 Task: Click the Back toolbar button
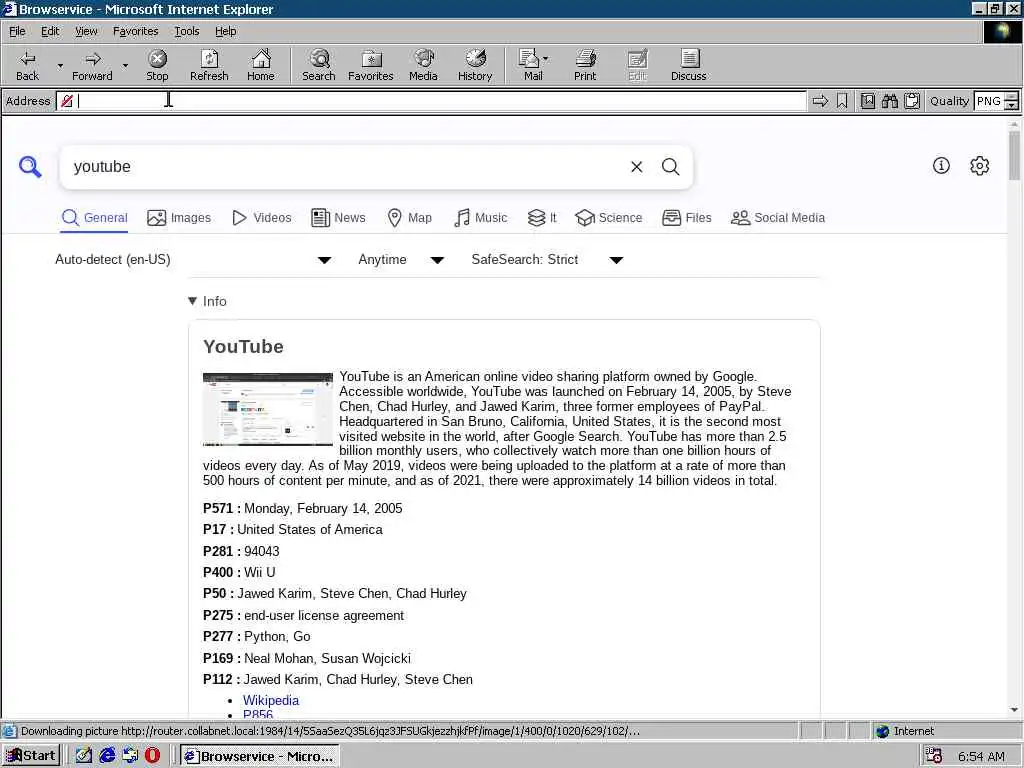coord(27,65)
